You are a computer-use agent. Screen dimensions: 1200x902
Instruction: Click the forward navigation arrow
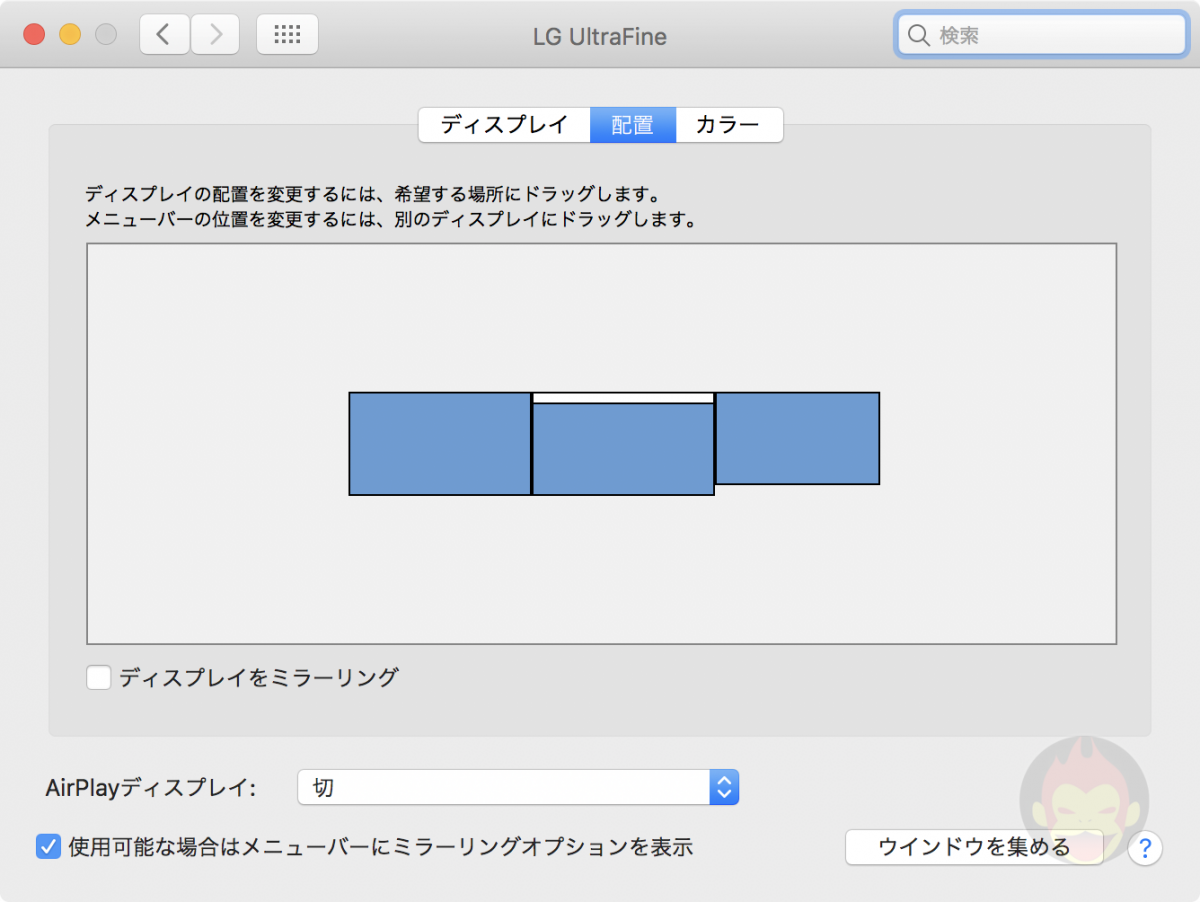pos(214,35)
